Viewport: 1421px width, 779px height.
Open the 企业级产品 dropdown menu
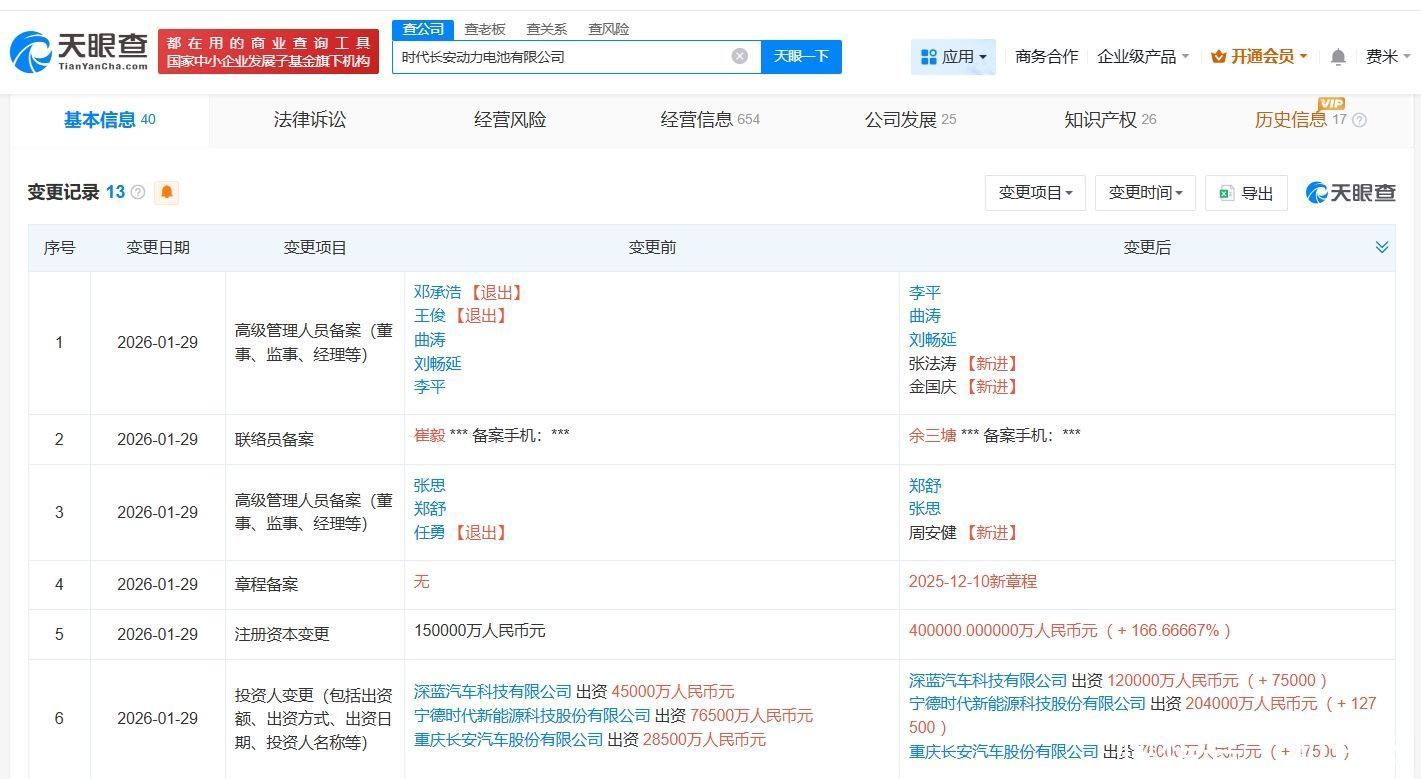[1143, 57]
